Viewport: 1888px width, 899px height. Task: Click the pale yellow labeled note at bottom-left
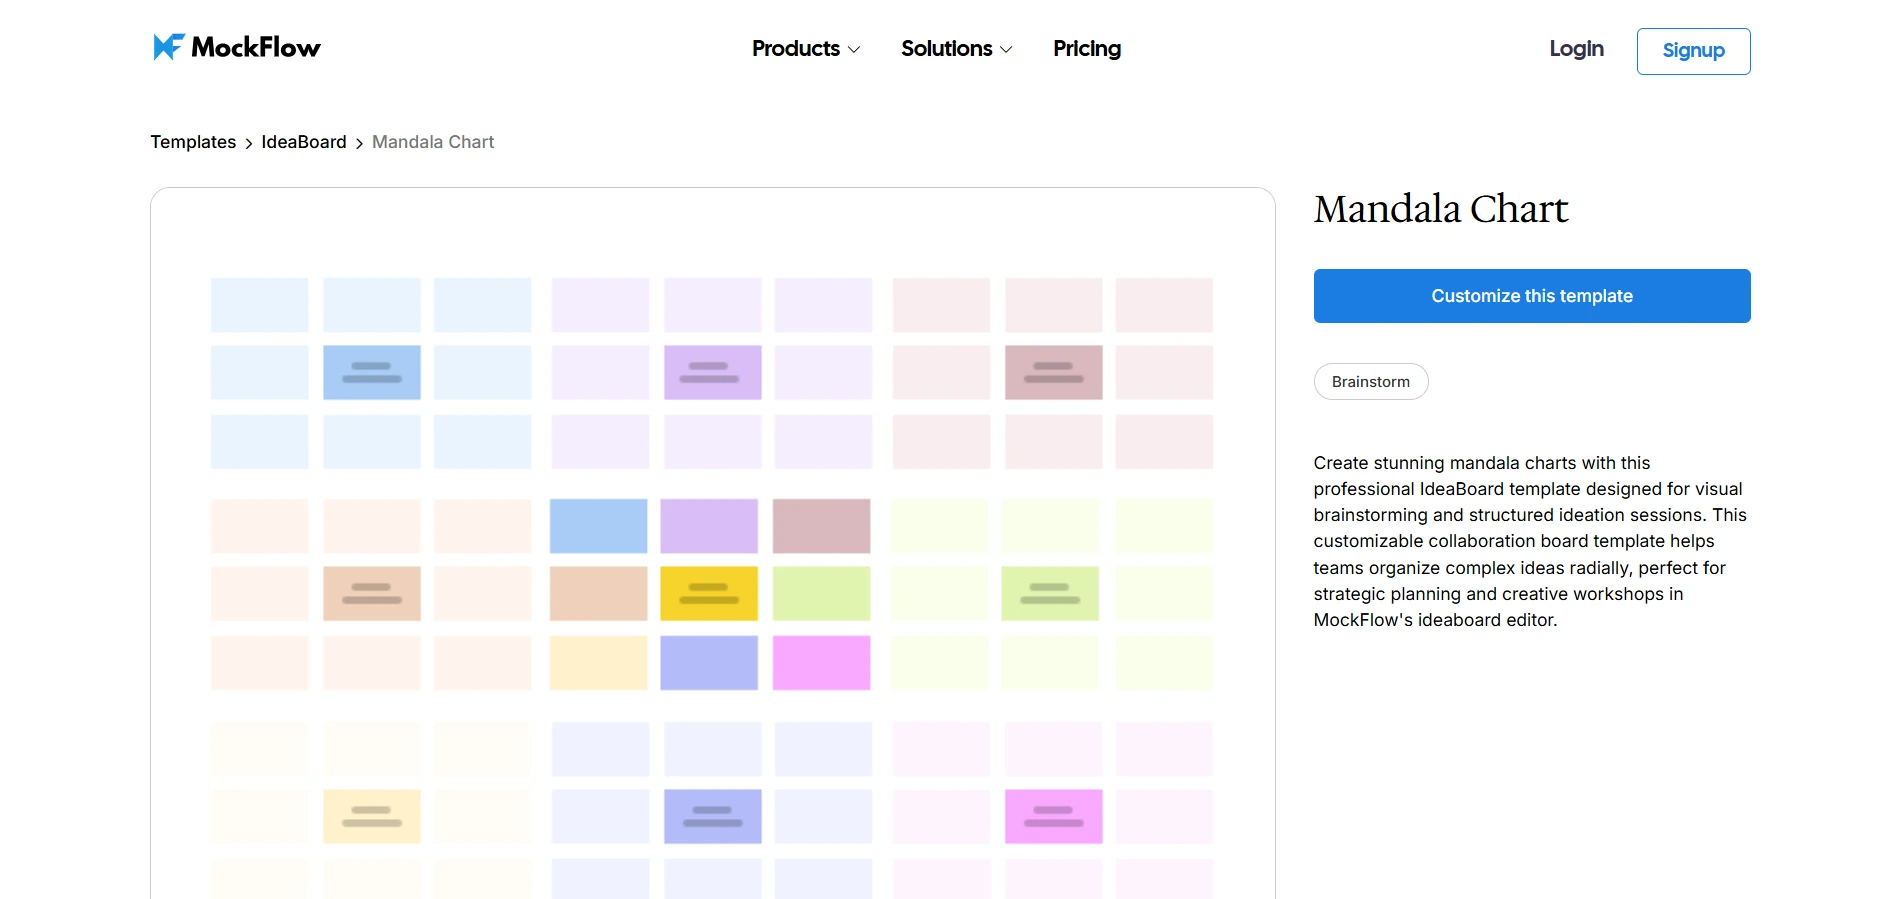tap(372, 816)
